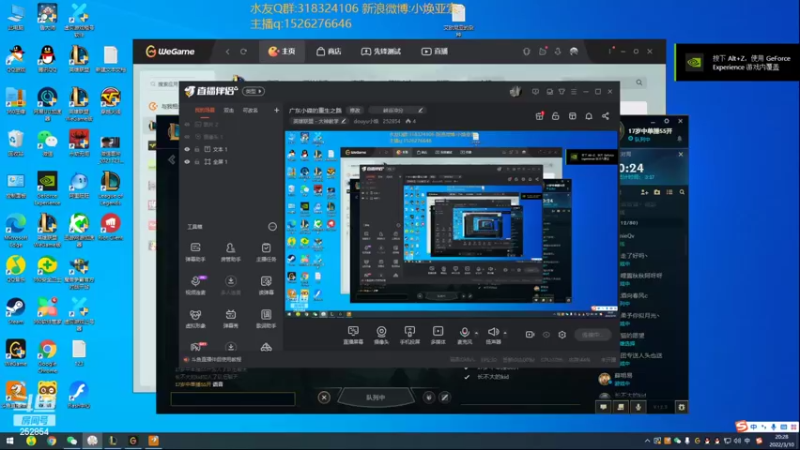The width and height of the screenshot is (800, 450).
Task: Click the taskbar clock
Action: tap(781, 441)
